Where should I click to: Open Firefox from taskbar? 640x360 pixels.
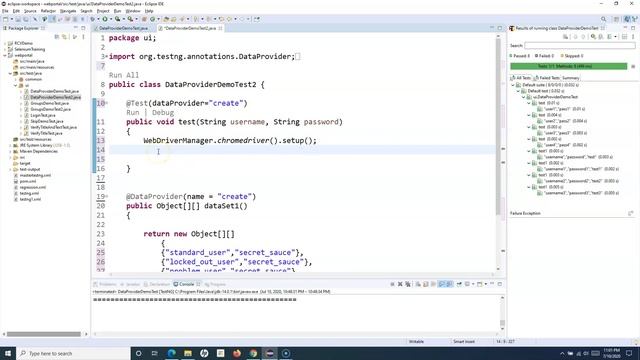[x=237, y=353]
